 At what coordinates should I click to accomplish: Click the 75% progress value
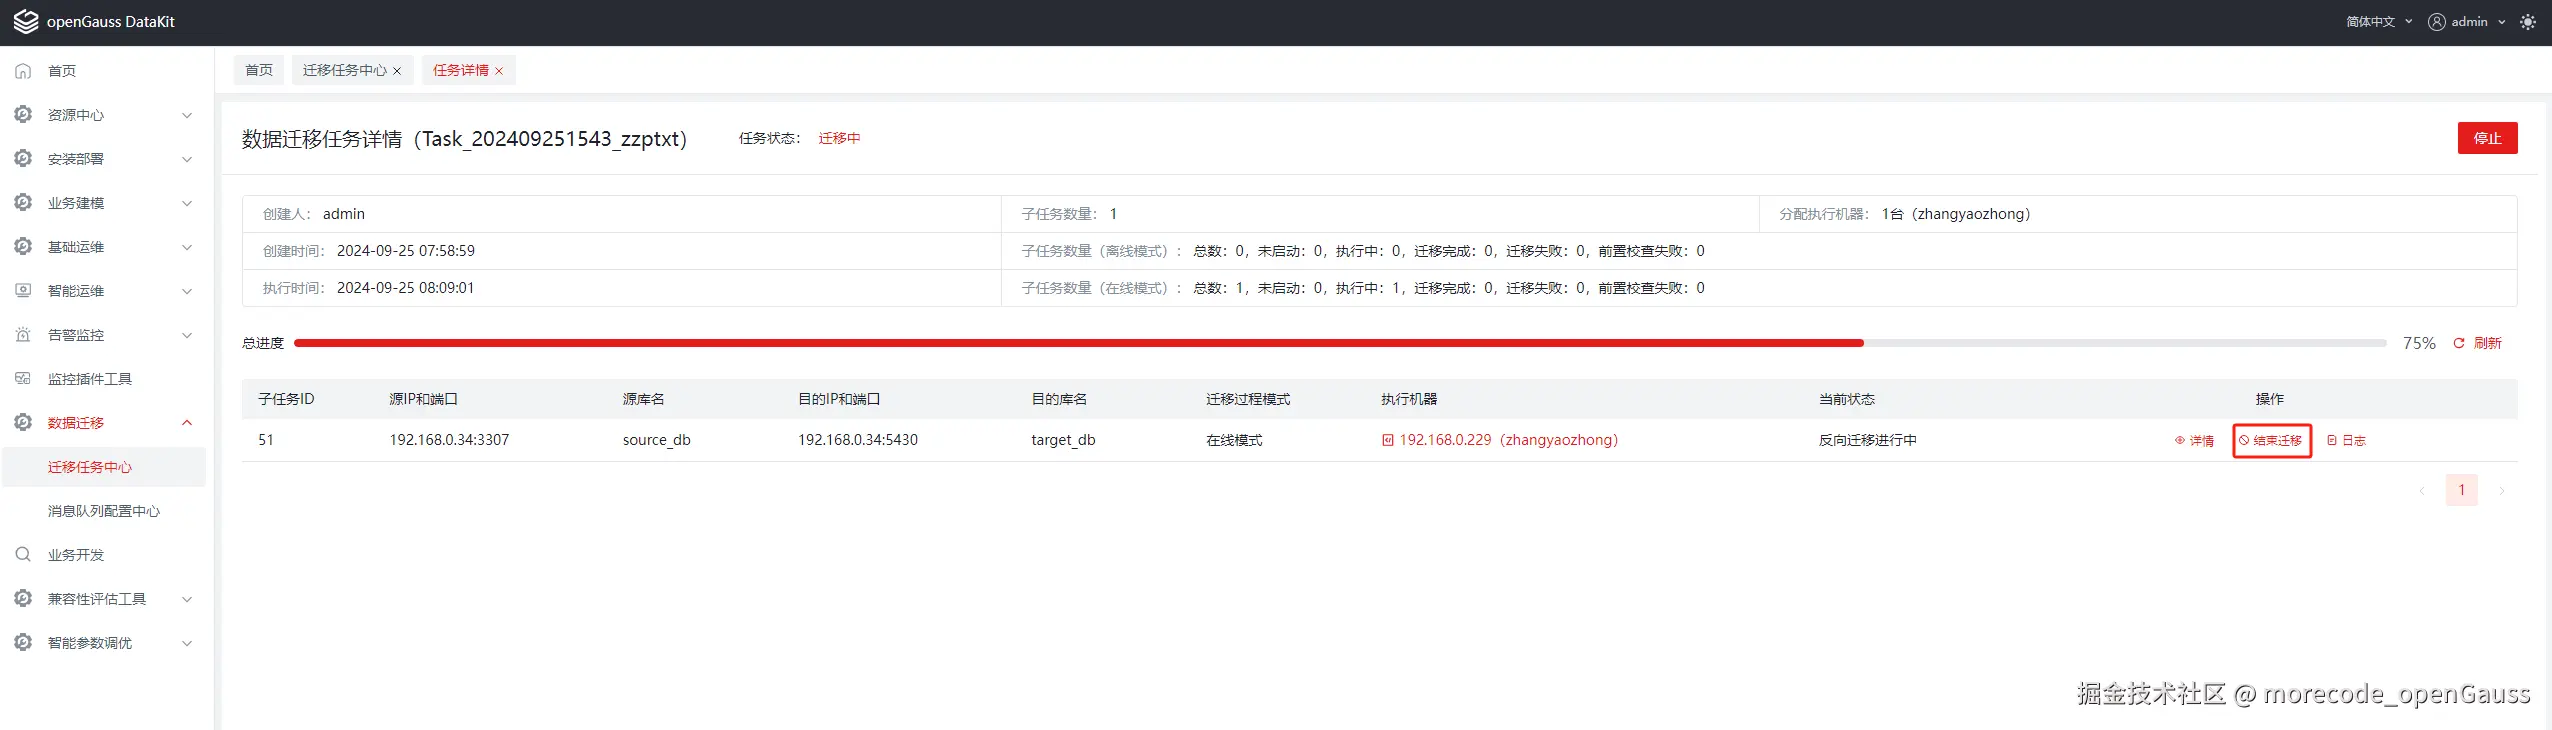[x=2419, y=343]
